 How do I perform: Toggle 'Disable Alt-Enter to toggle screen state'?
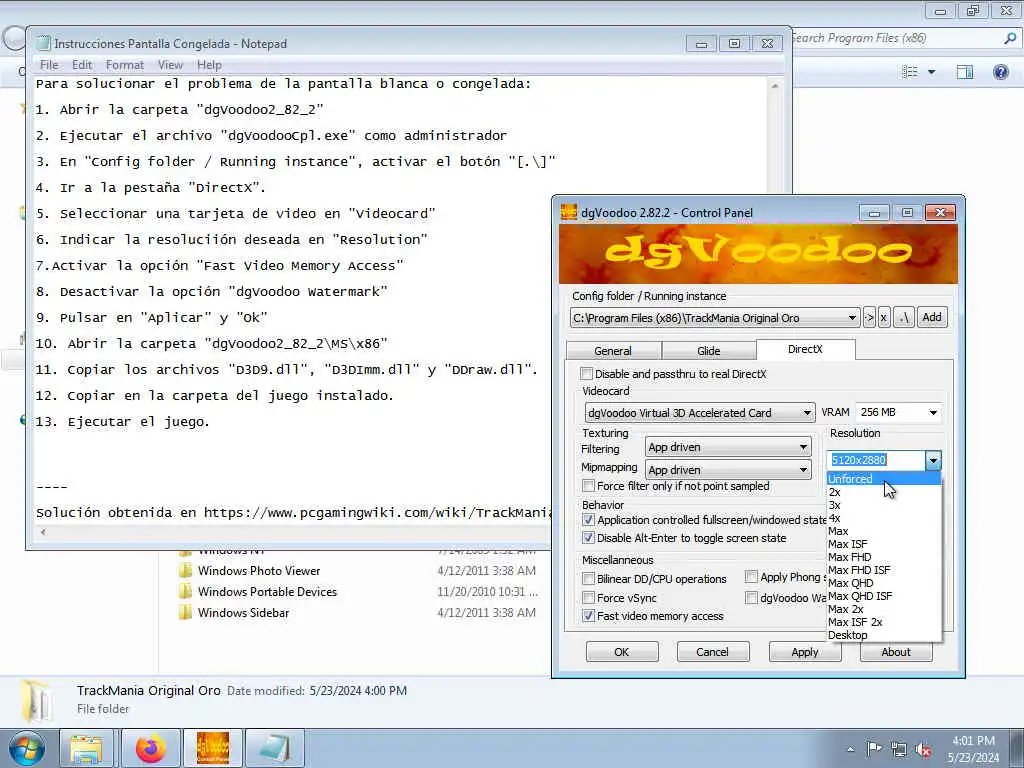click(588, 538)
